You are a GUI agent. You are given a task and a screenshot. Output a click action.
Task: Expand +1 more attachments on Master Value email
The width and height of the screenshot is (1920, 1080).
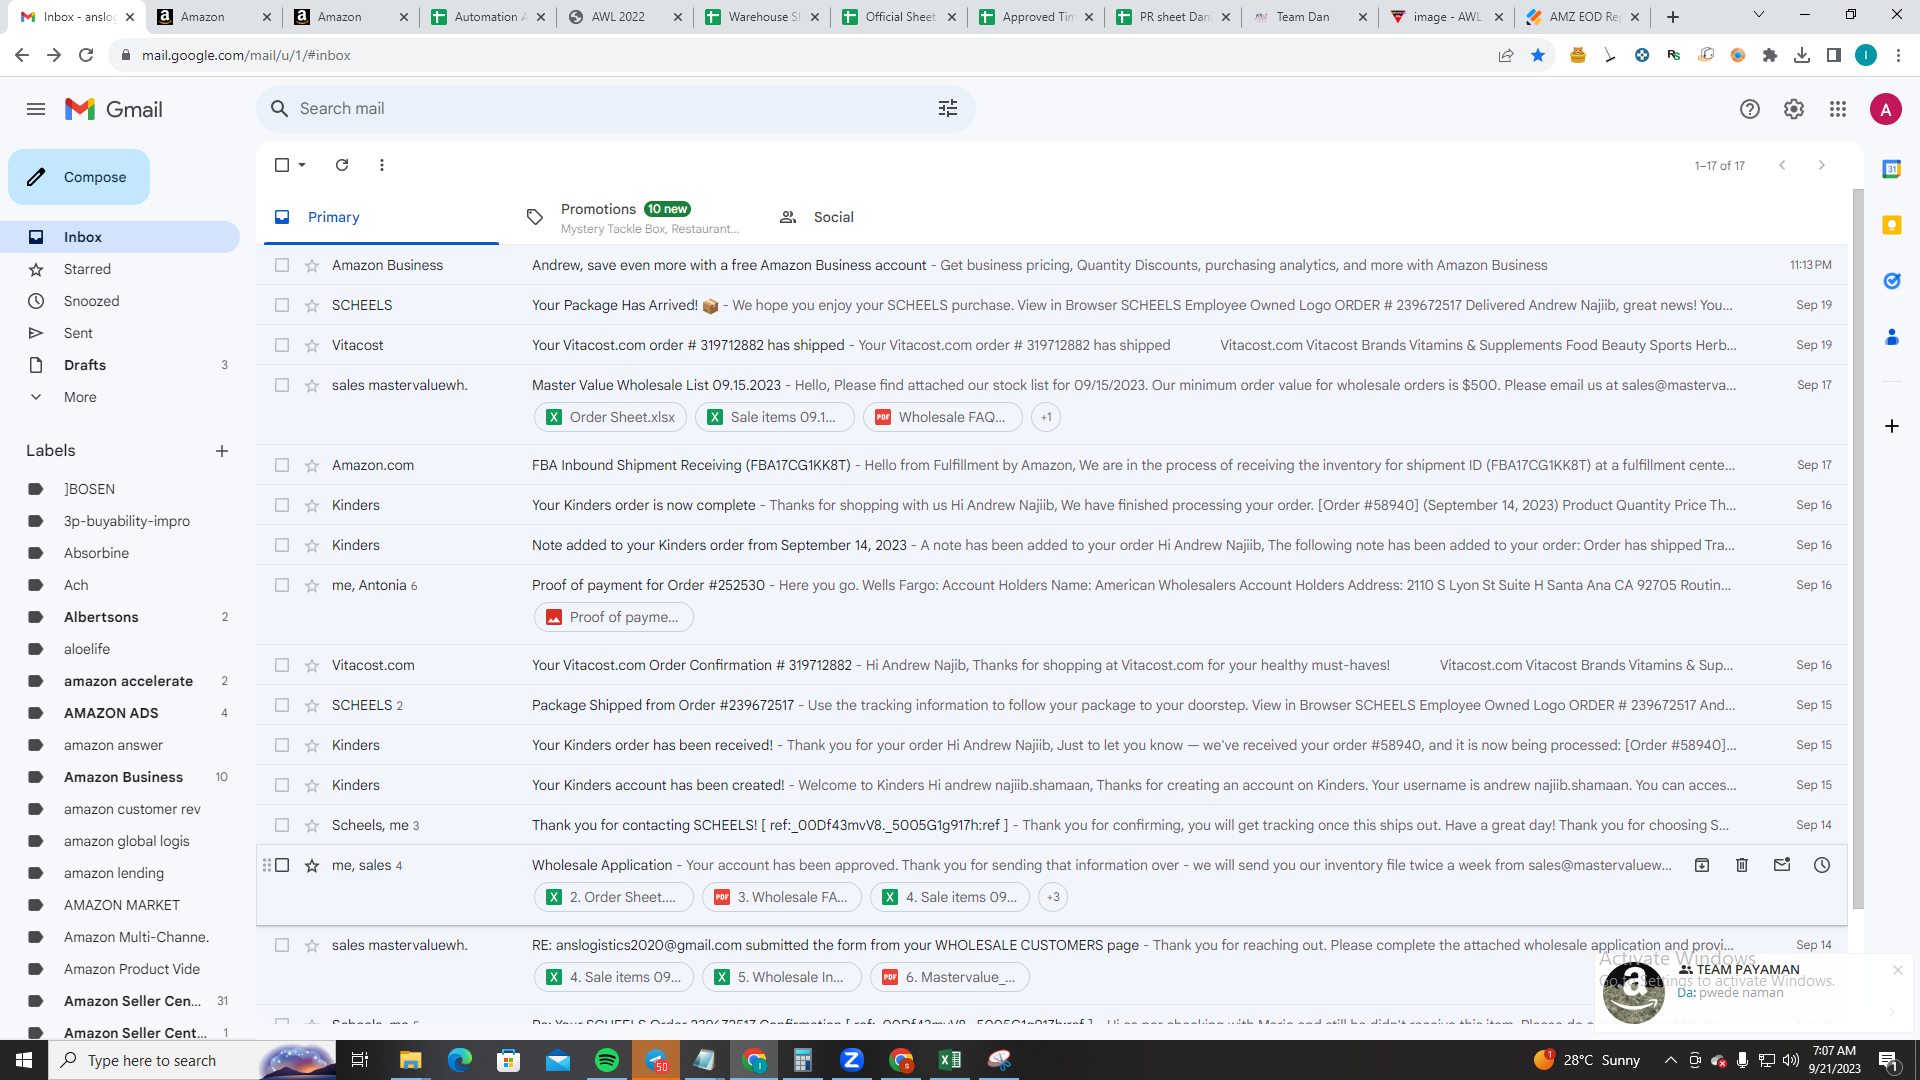point(1046,417)
